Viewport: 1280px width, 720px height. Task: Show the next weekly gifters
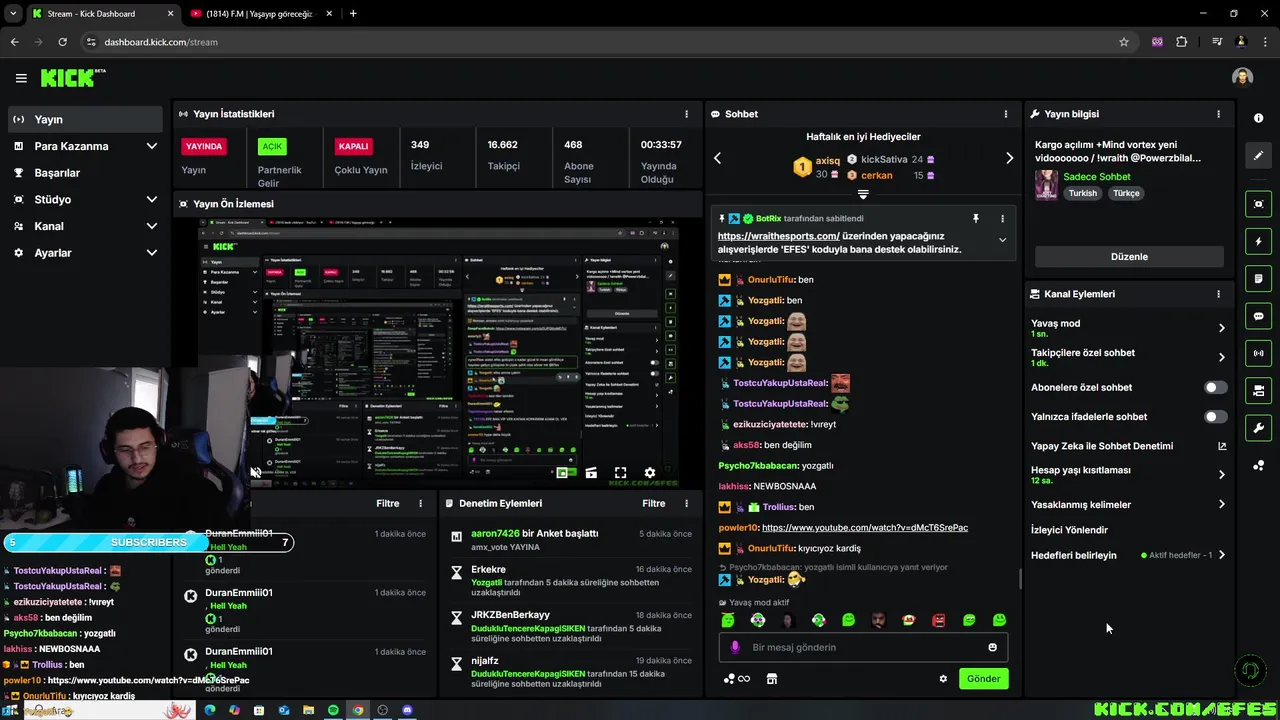click(1009, 158)
